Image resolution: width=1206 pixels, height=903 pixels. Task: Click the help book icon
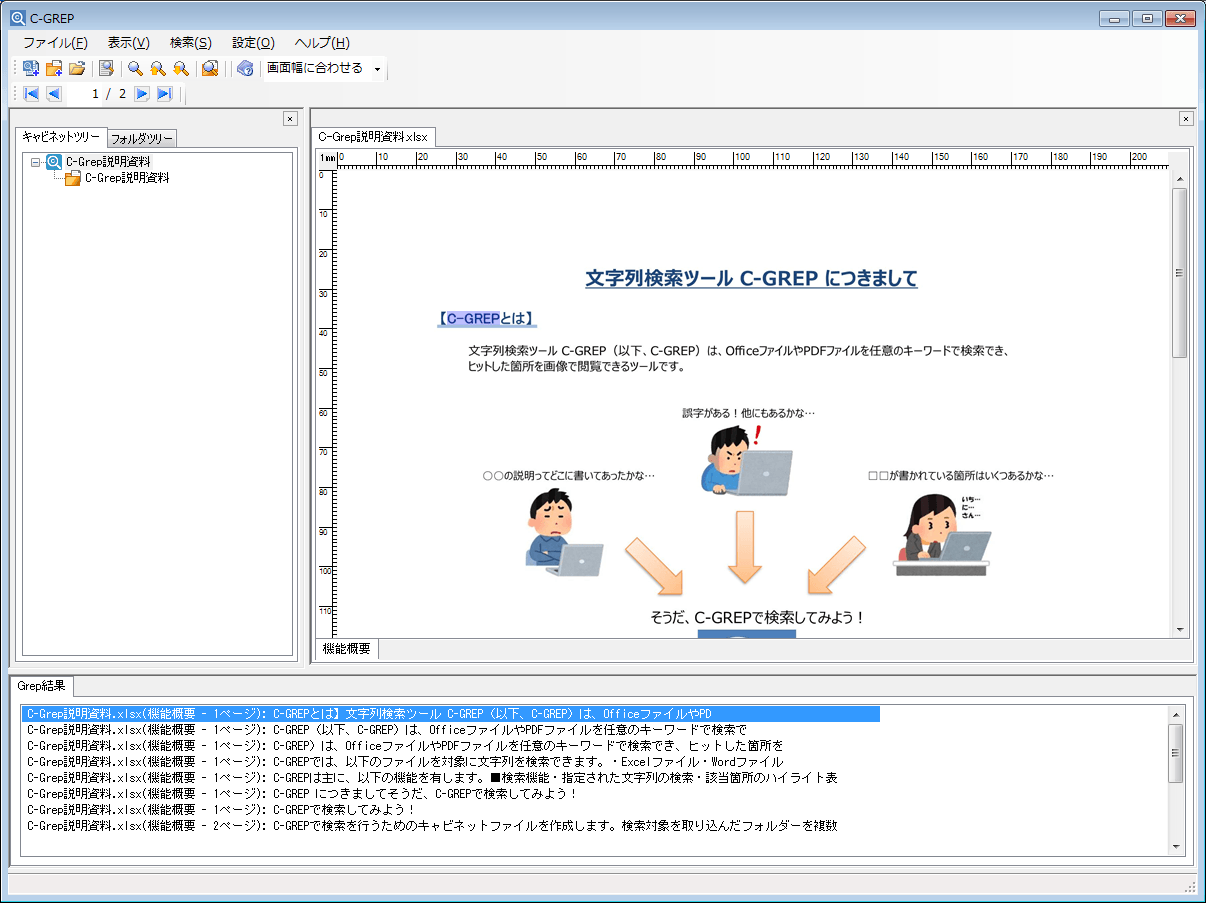tap(245, 69)
